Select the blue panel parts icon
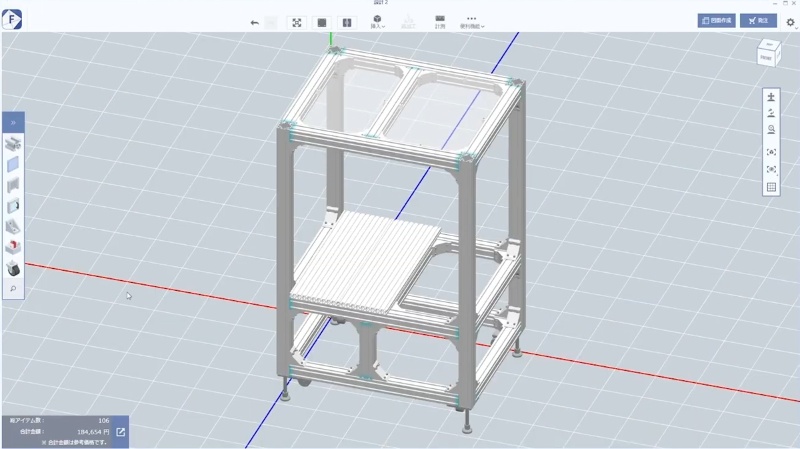The width and height of the screenshot is (800, 449). click(14, 164)
